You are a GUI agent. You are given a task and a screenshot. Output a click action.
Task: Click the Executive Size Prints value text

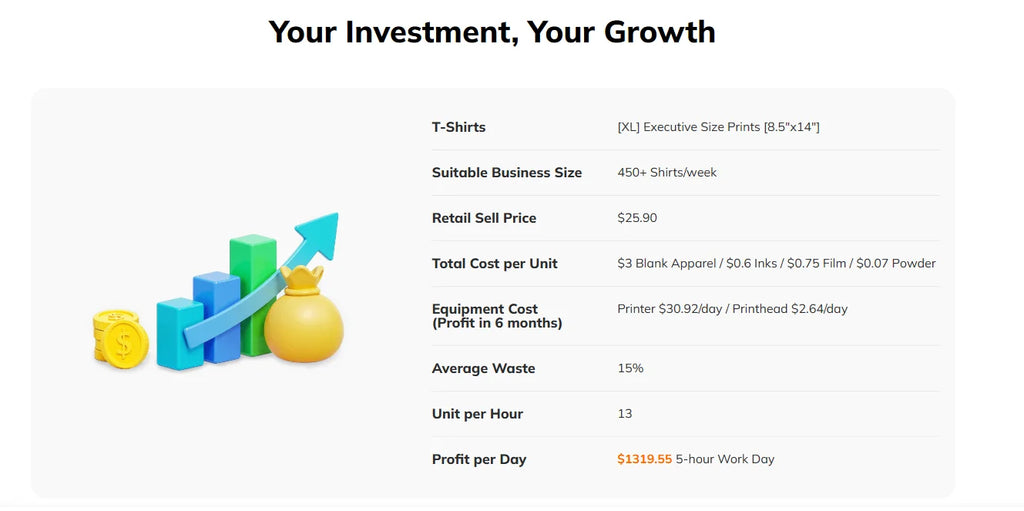click(x=718, y=127)
